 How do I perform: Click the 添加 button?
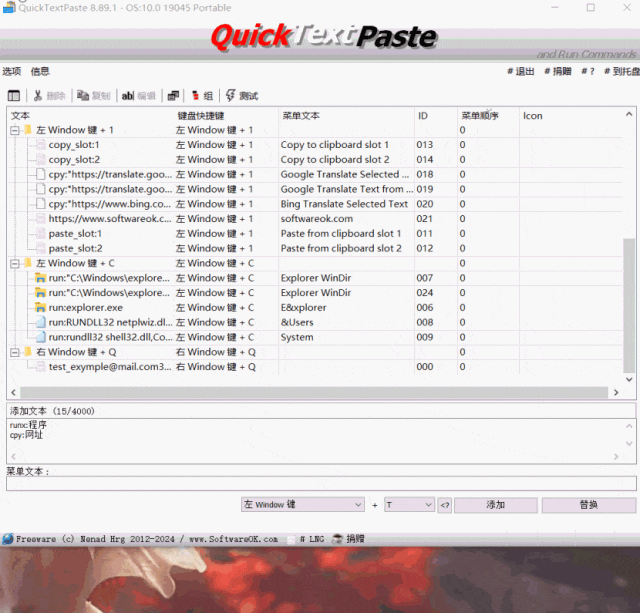point(496,505)
